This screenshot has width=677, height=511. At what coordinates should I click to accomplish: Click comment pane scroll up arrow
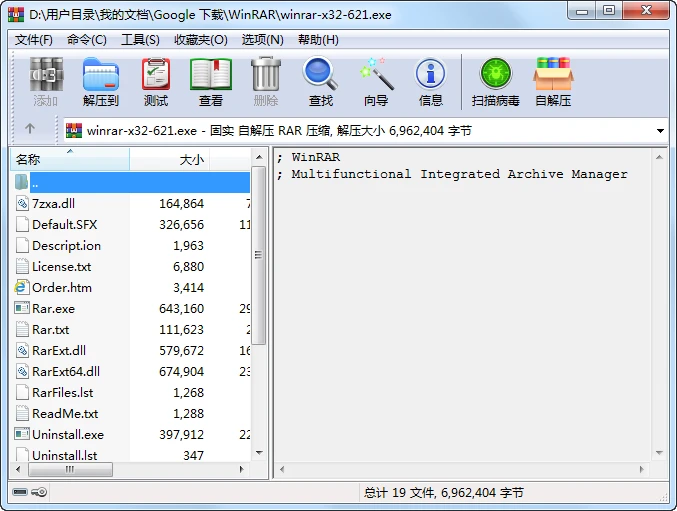[659, 157]
